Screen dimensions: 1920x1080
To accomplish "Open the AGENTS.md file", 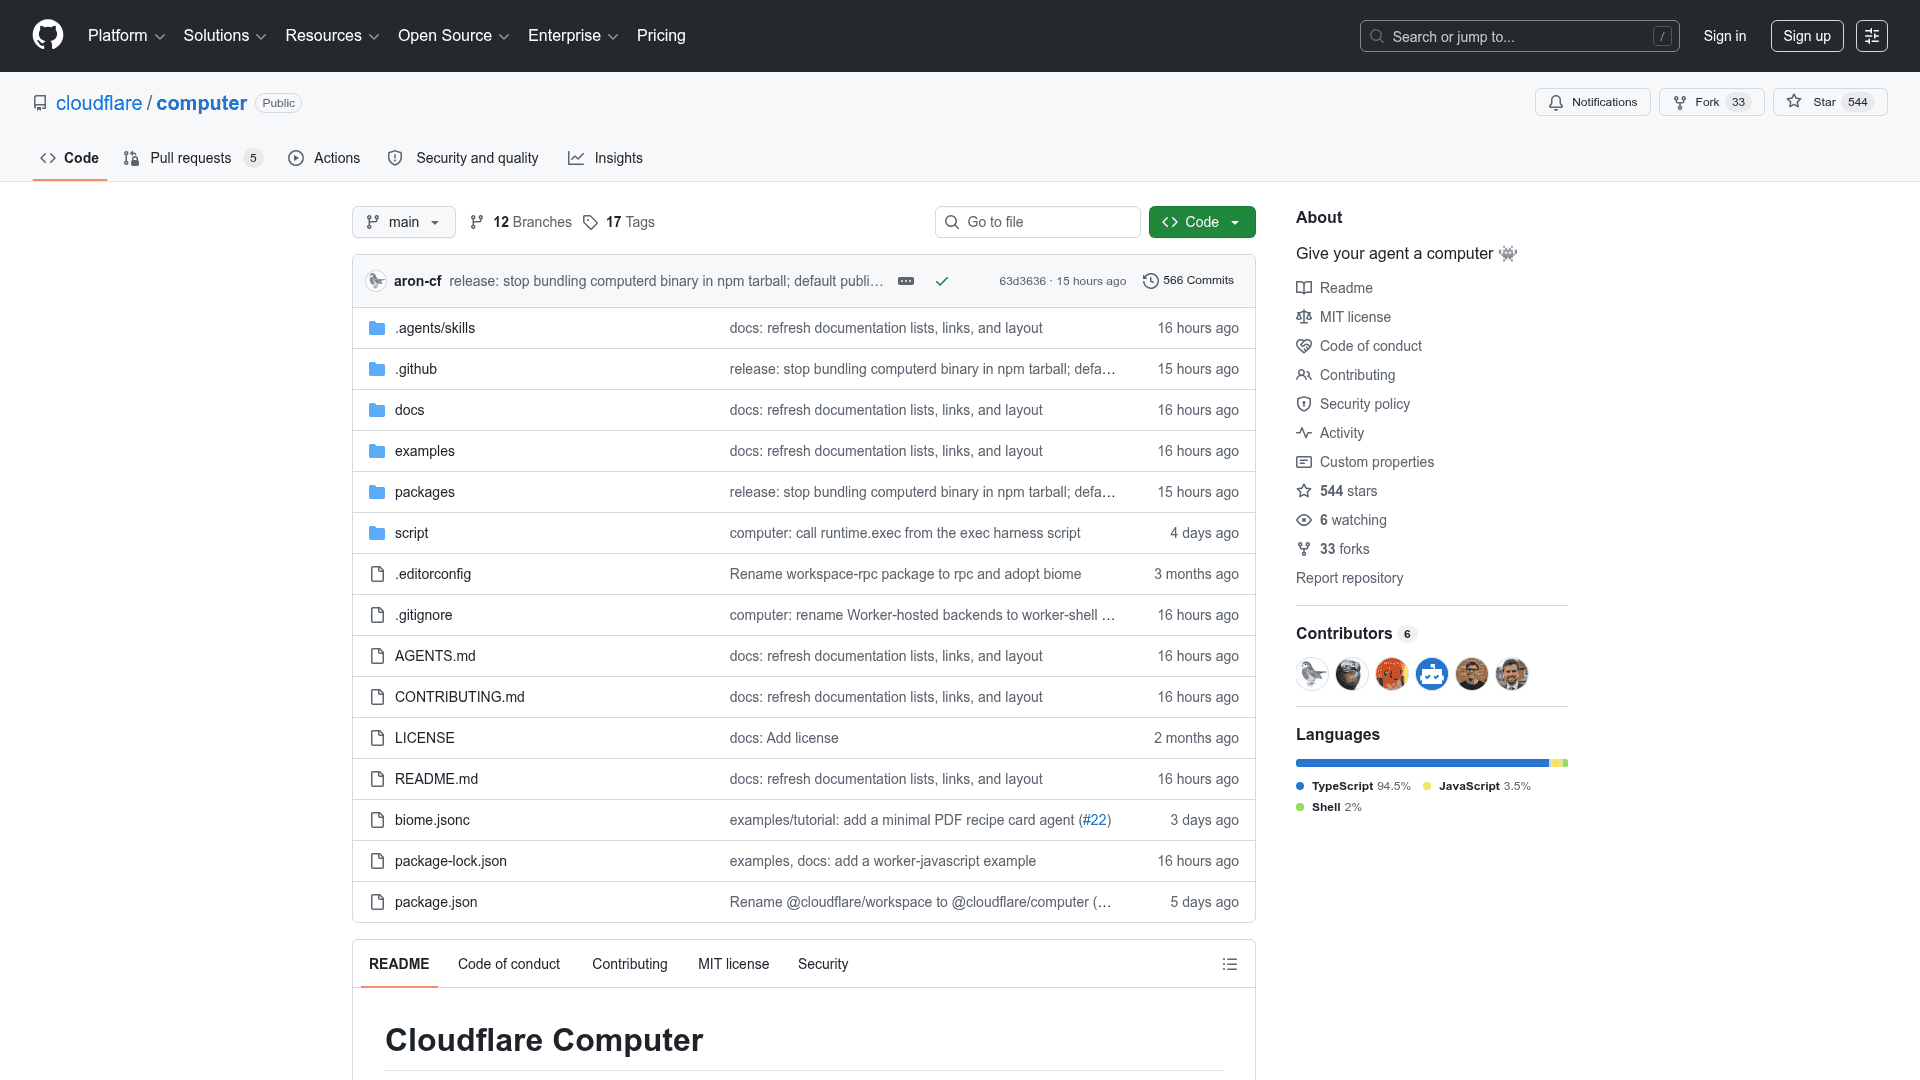I will pyautogui.click(x=435, y=656).
